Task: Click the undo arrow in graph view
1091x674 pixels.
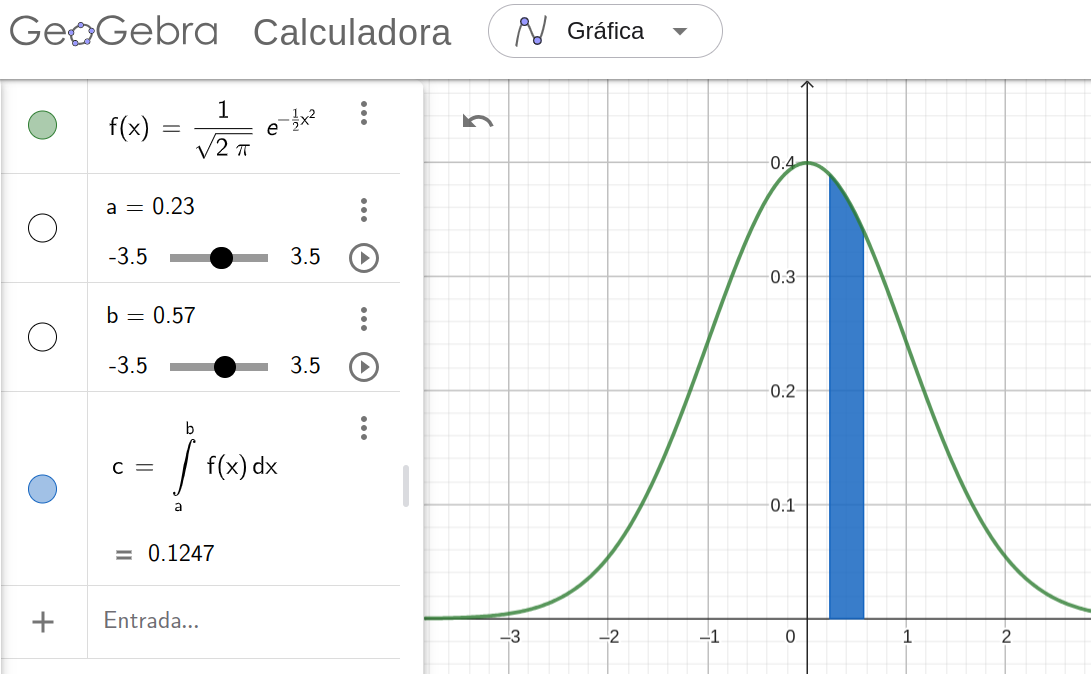Action: 477,122
